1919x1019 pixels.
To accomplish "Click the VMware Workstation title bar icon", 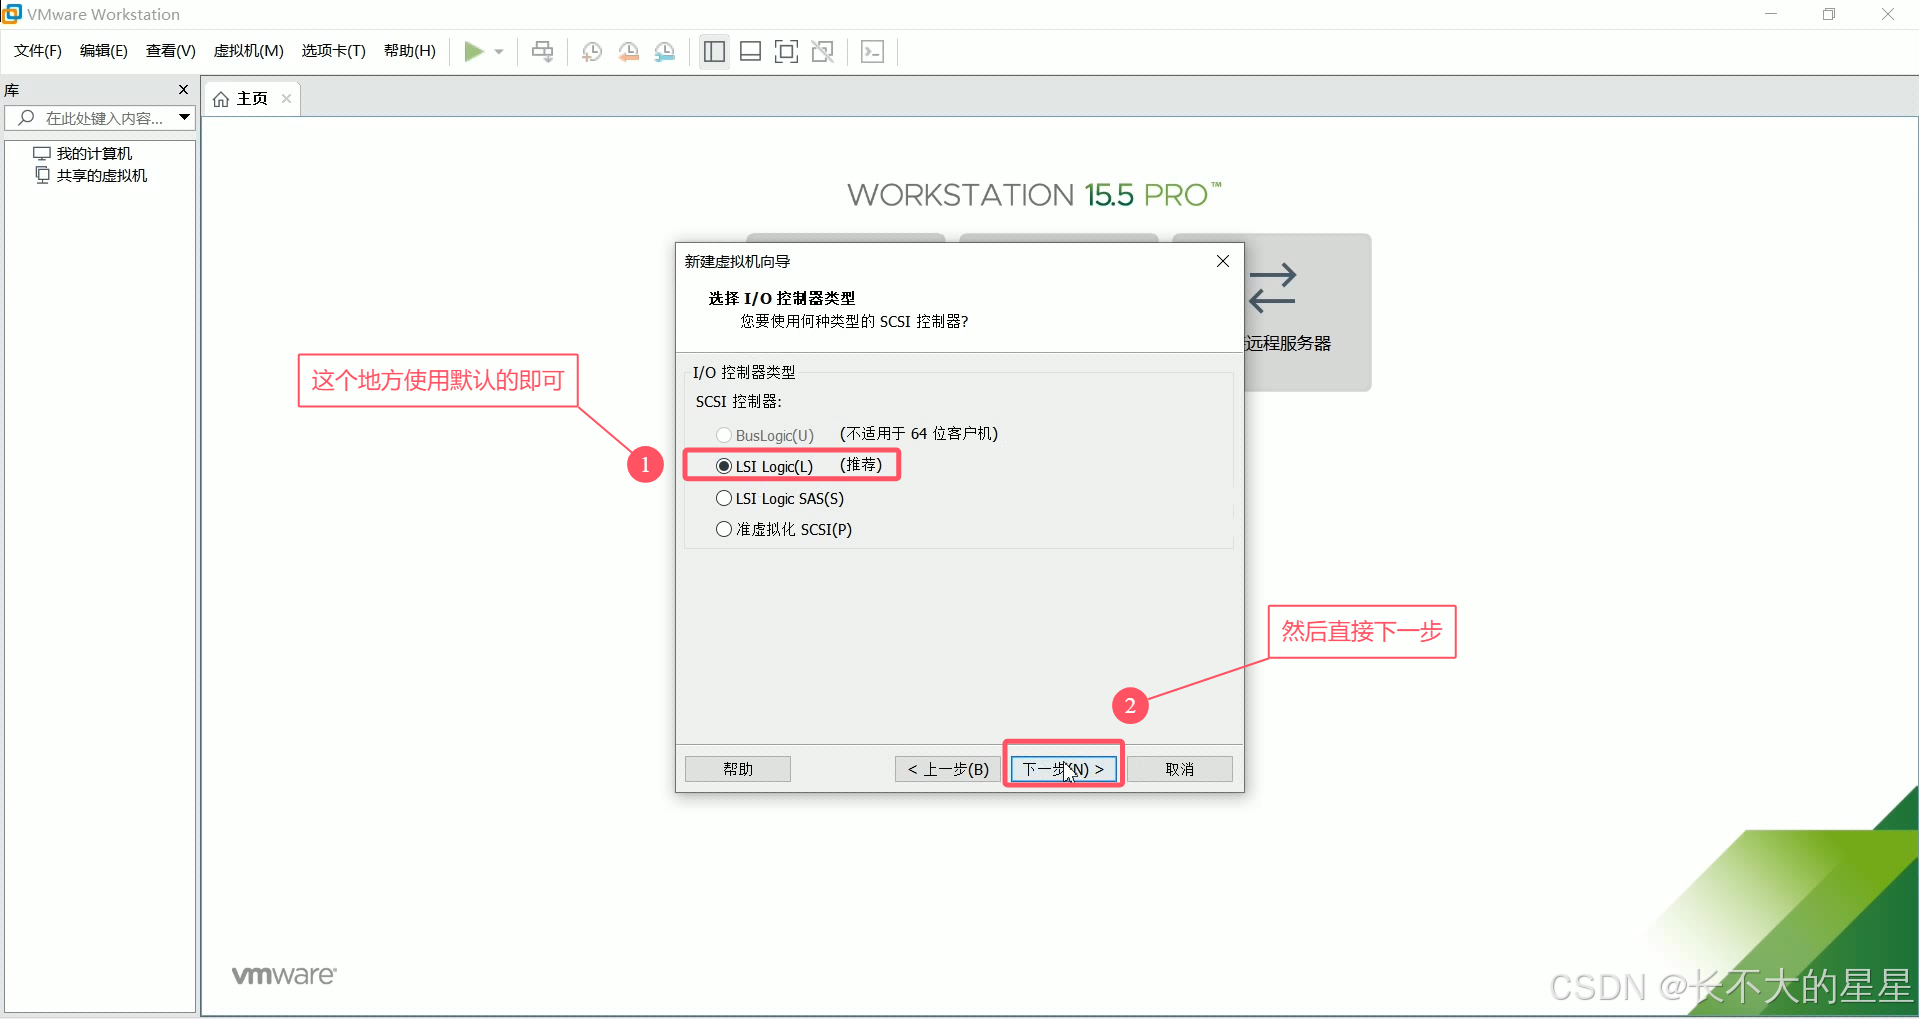I will (12, 14).
